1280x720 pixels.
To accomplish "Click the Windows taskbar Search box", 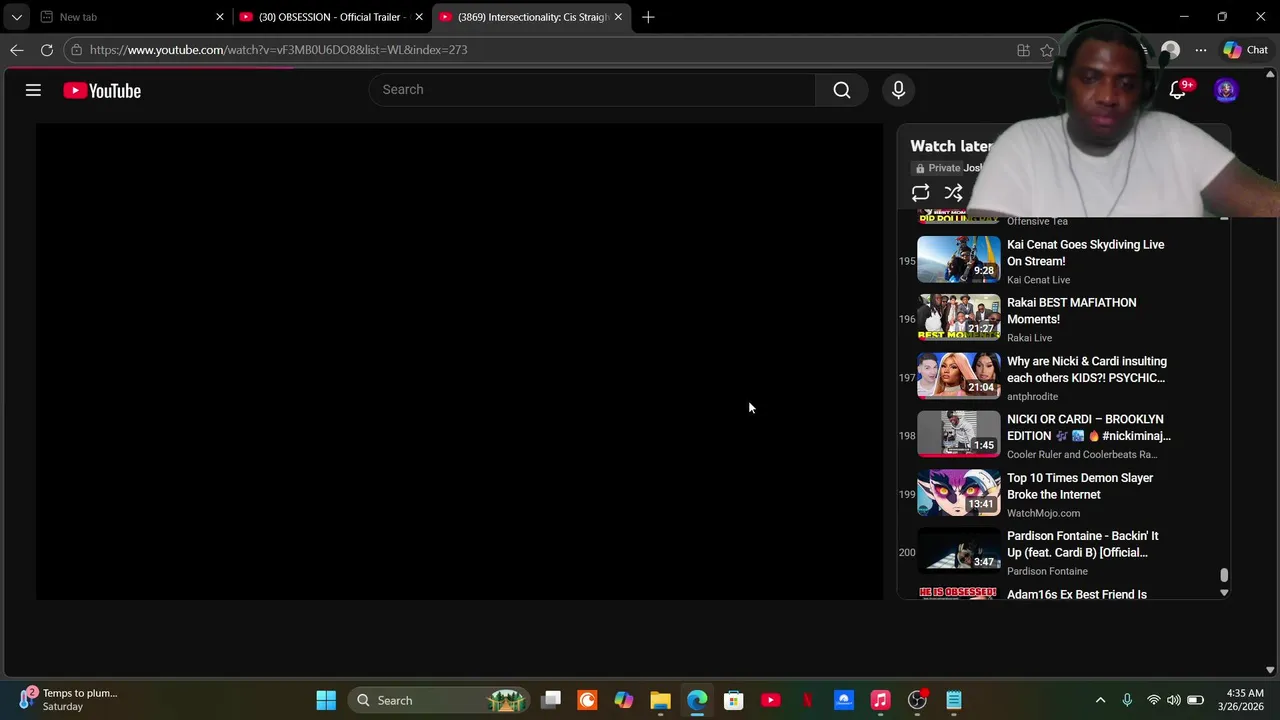I will point(440,700).
